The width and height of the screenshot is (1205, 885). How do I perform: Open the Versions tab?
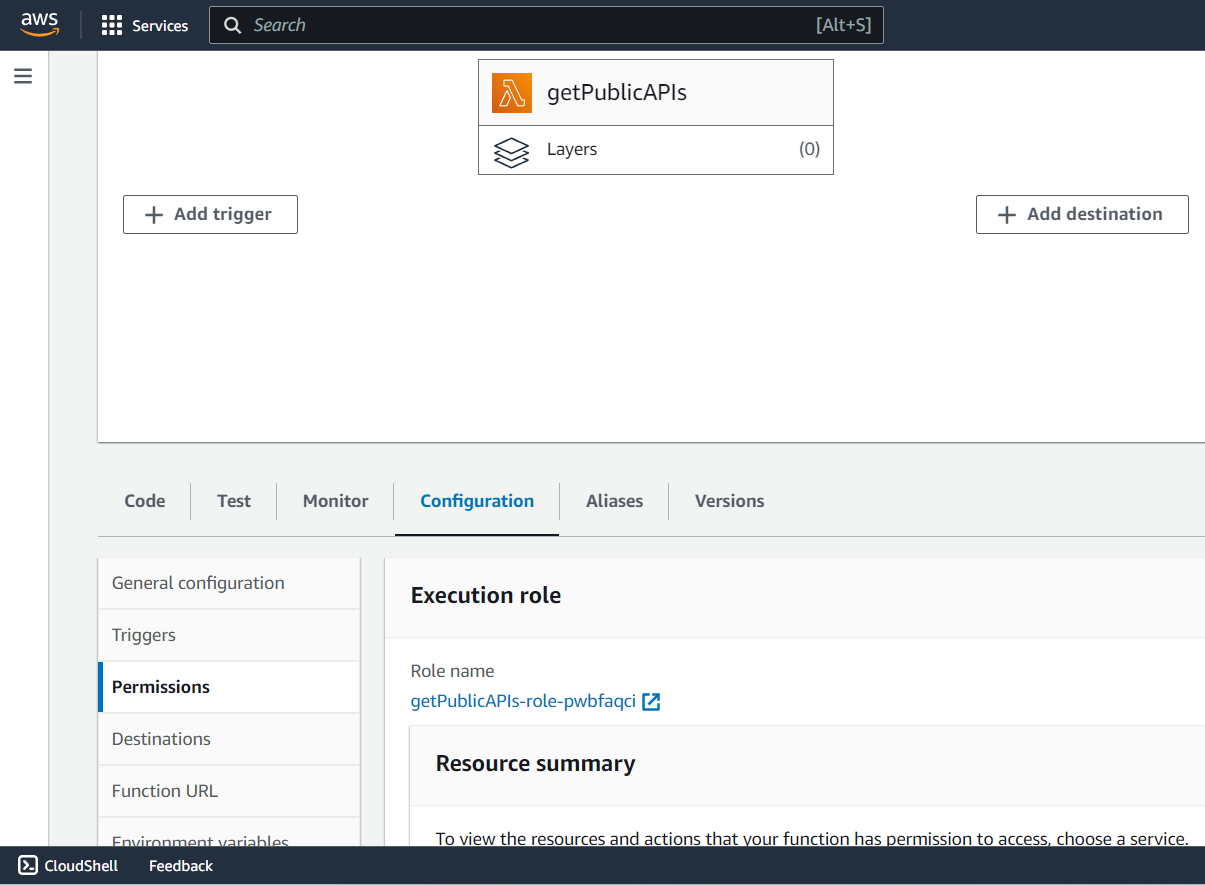(729, 501)
